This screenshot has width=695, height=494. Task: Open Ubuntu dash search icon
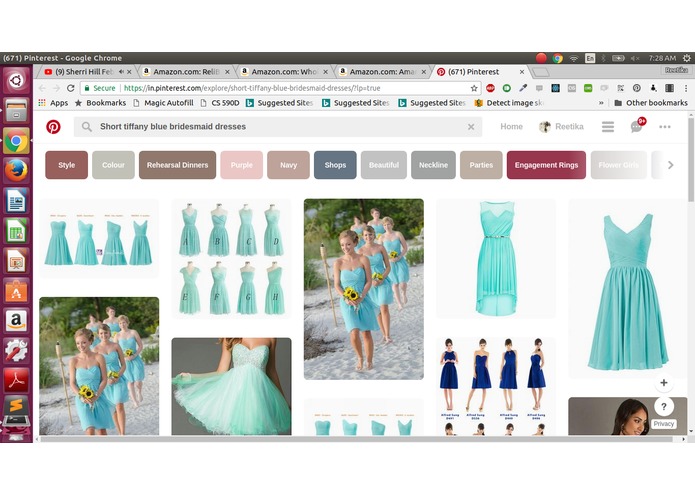(x=16, y=80)
